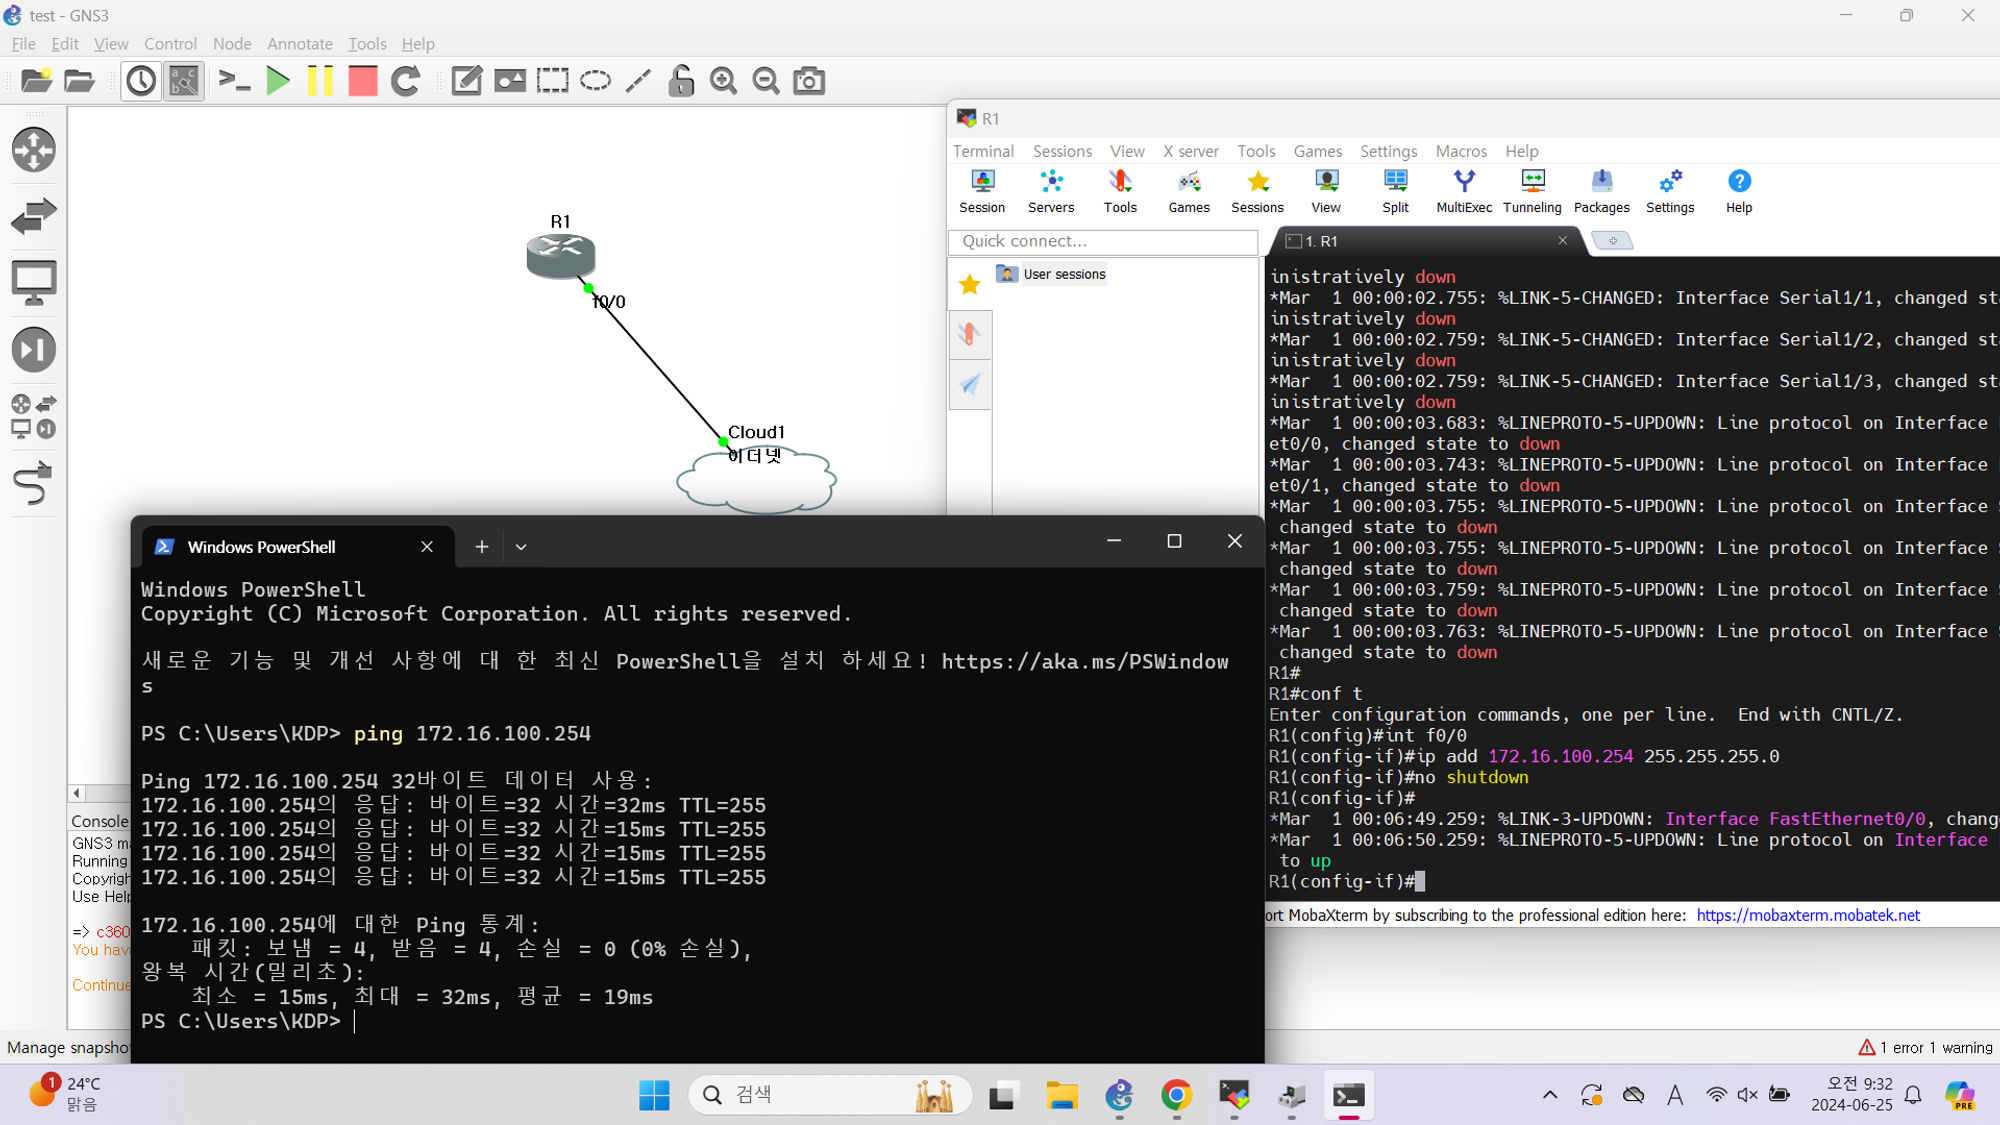
Task: Open the Annotate menu in GNS3
Action: point(299,44)
